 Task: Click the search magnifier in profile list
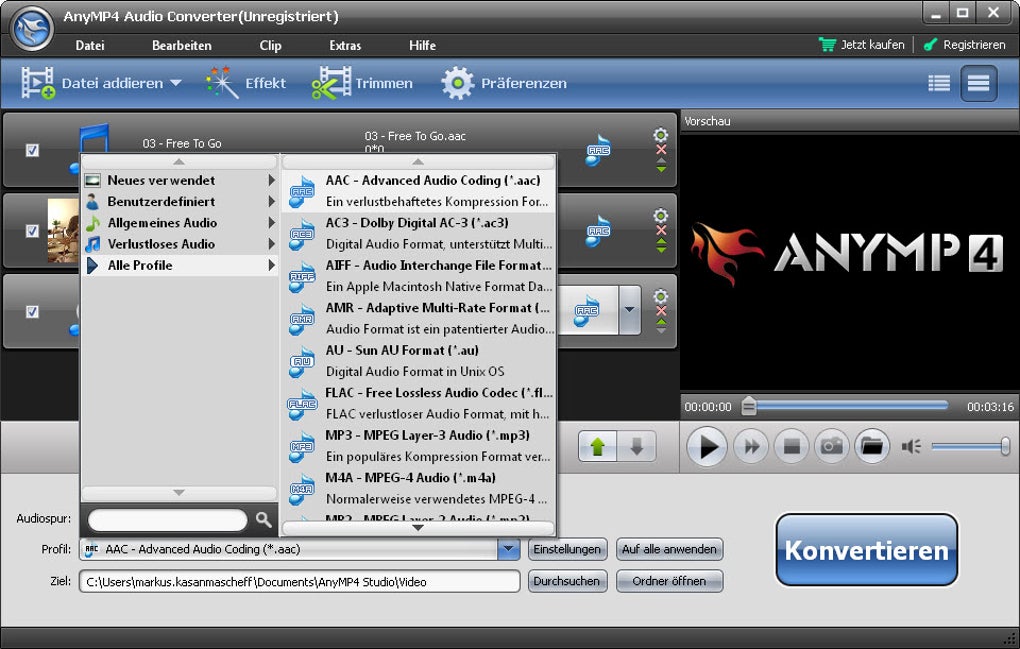tap(263, 519)
